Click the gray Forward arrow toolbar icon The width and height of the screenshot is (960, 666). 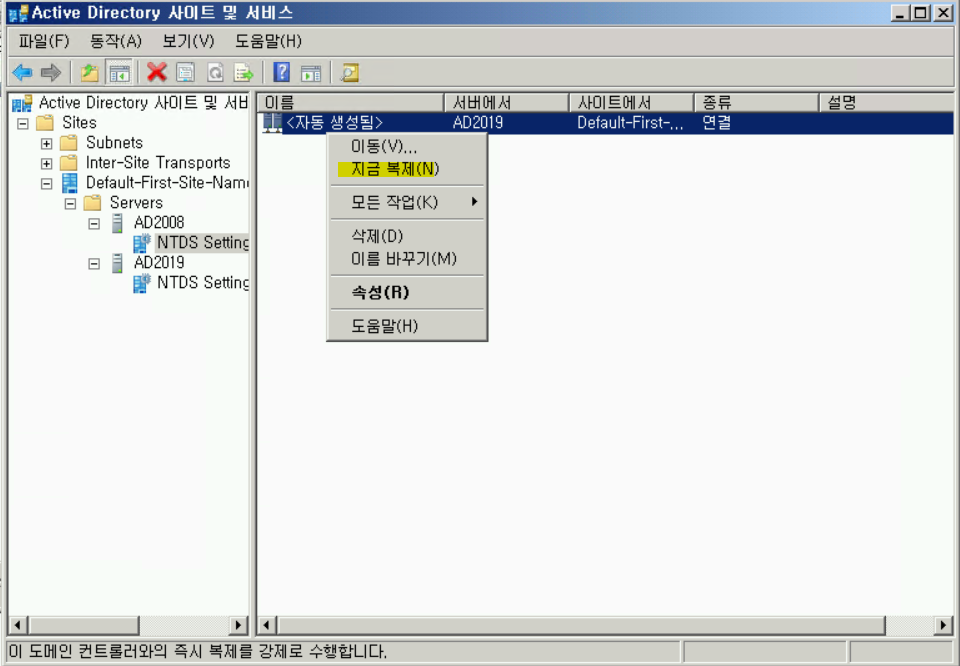coord(51,73)
